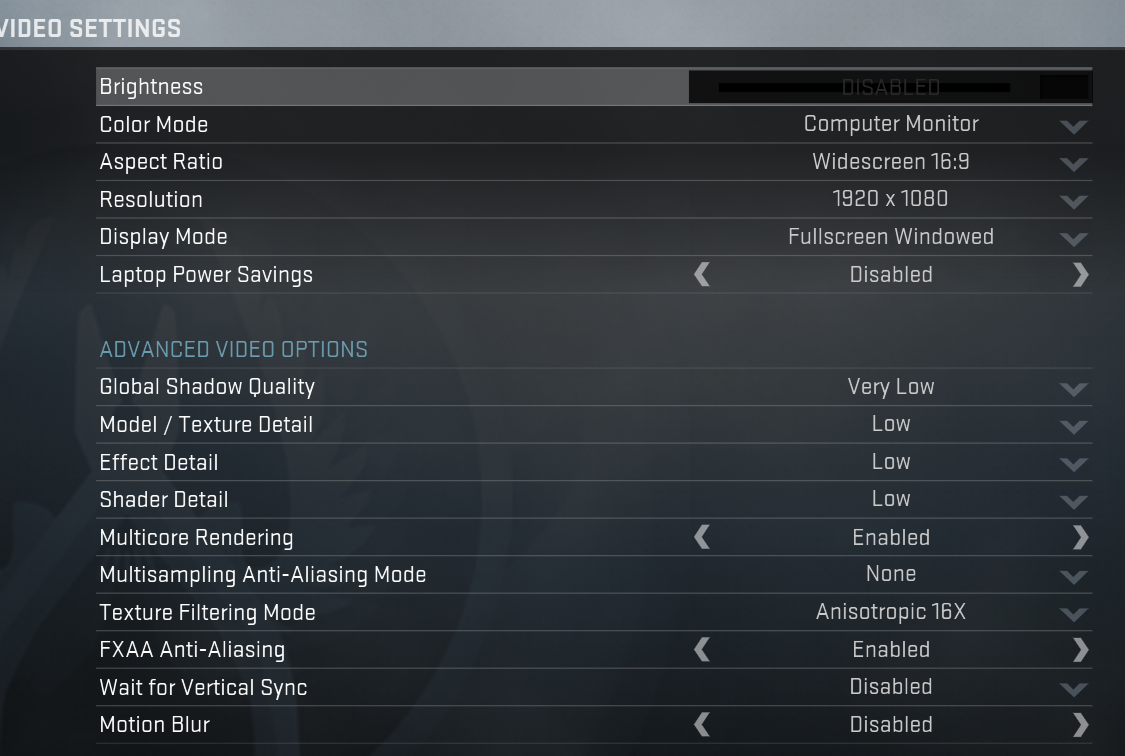Image resolution: width=1125 pixels, height=756 pixels.
Task: Click left arrow for Motion Blur
Action: pos(702,725)
